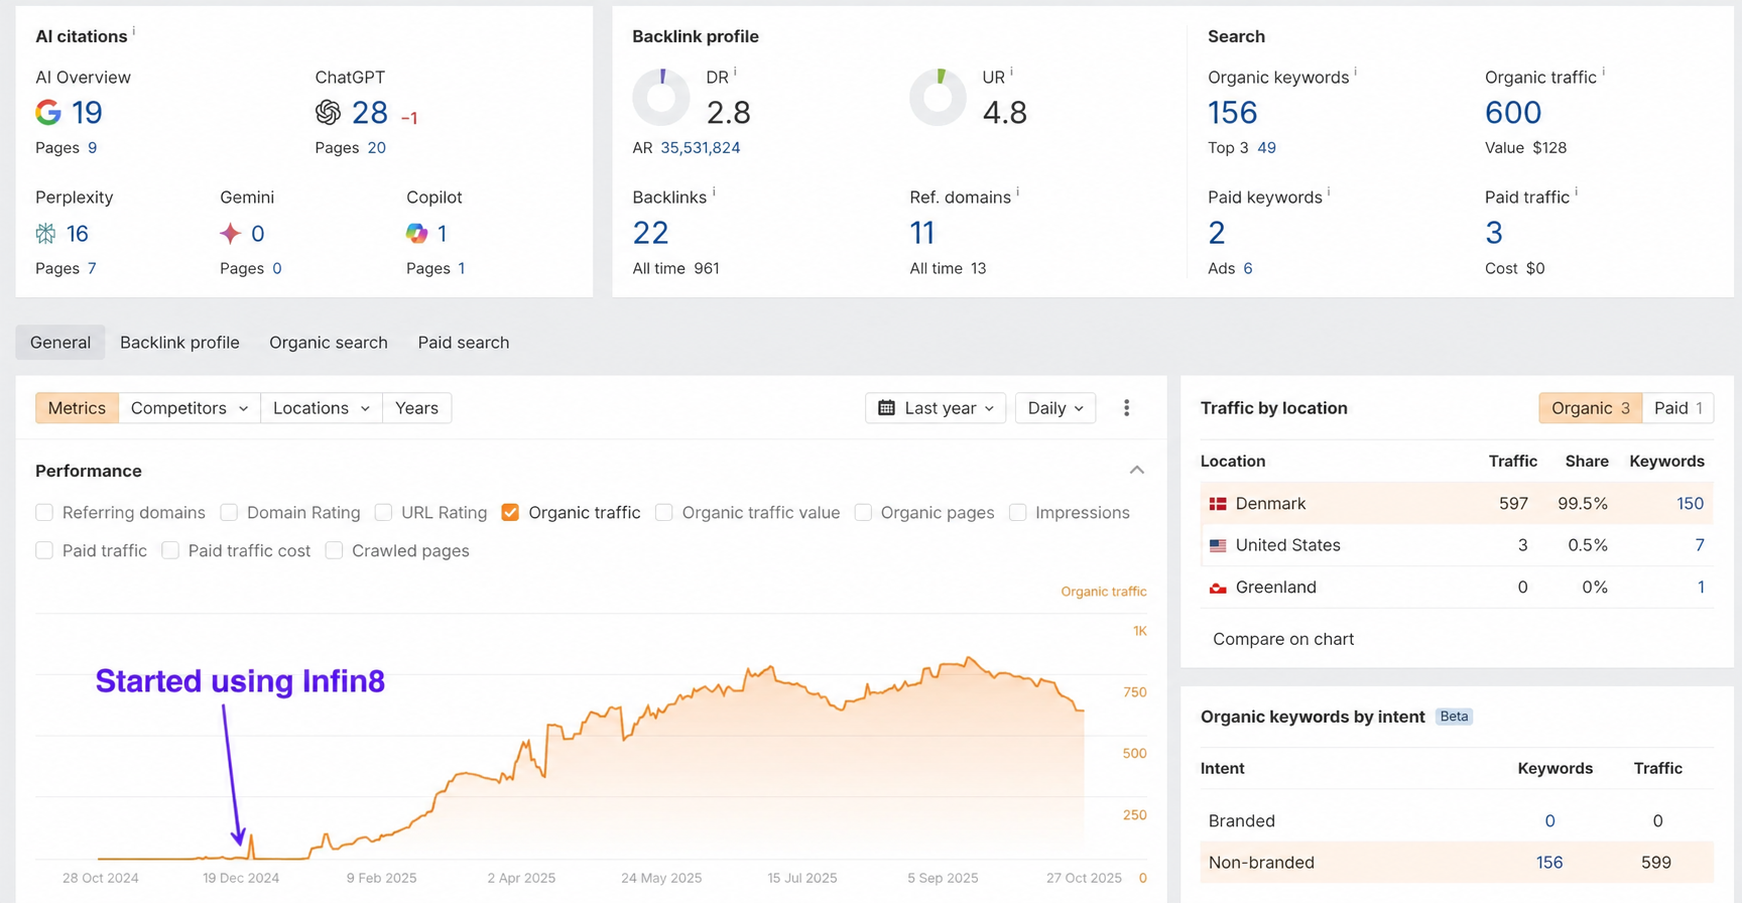Click the info icon next to Backlinks

click(x=714, y=192)
